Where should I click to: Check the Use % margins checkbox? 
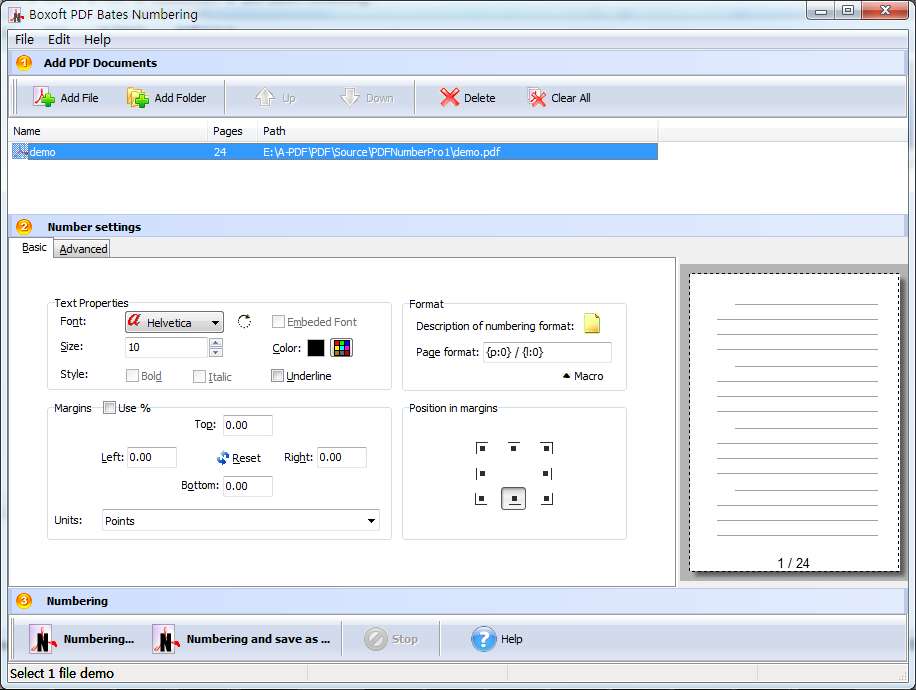pyautogui.click(x=109, y=408)
